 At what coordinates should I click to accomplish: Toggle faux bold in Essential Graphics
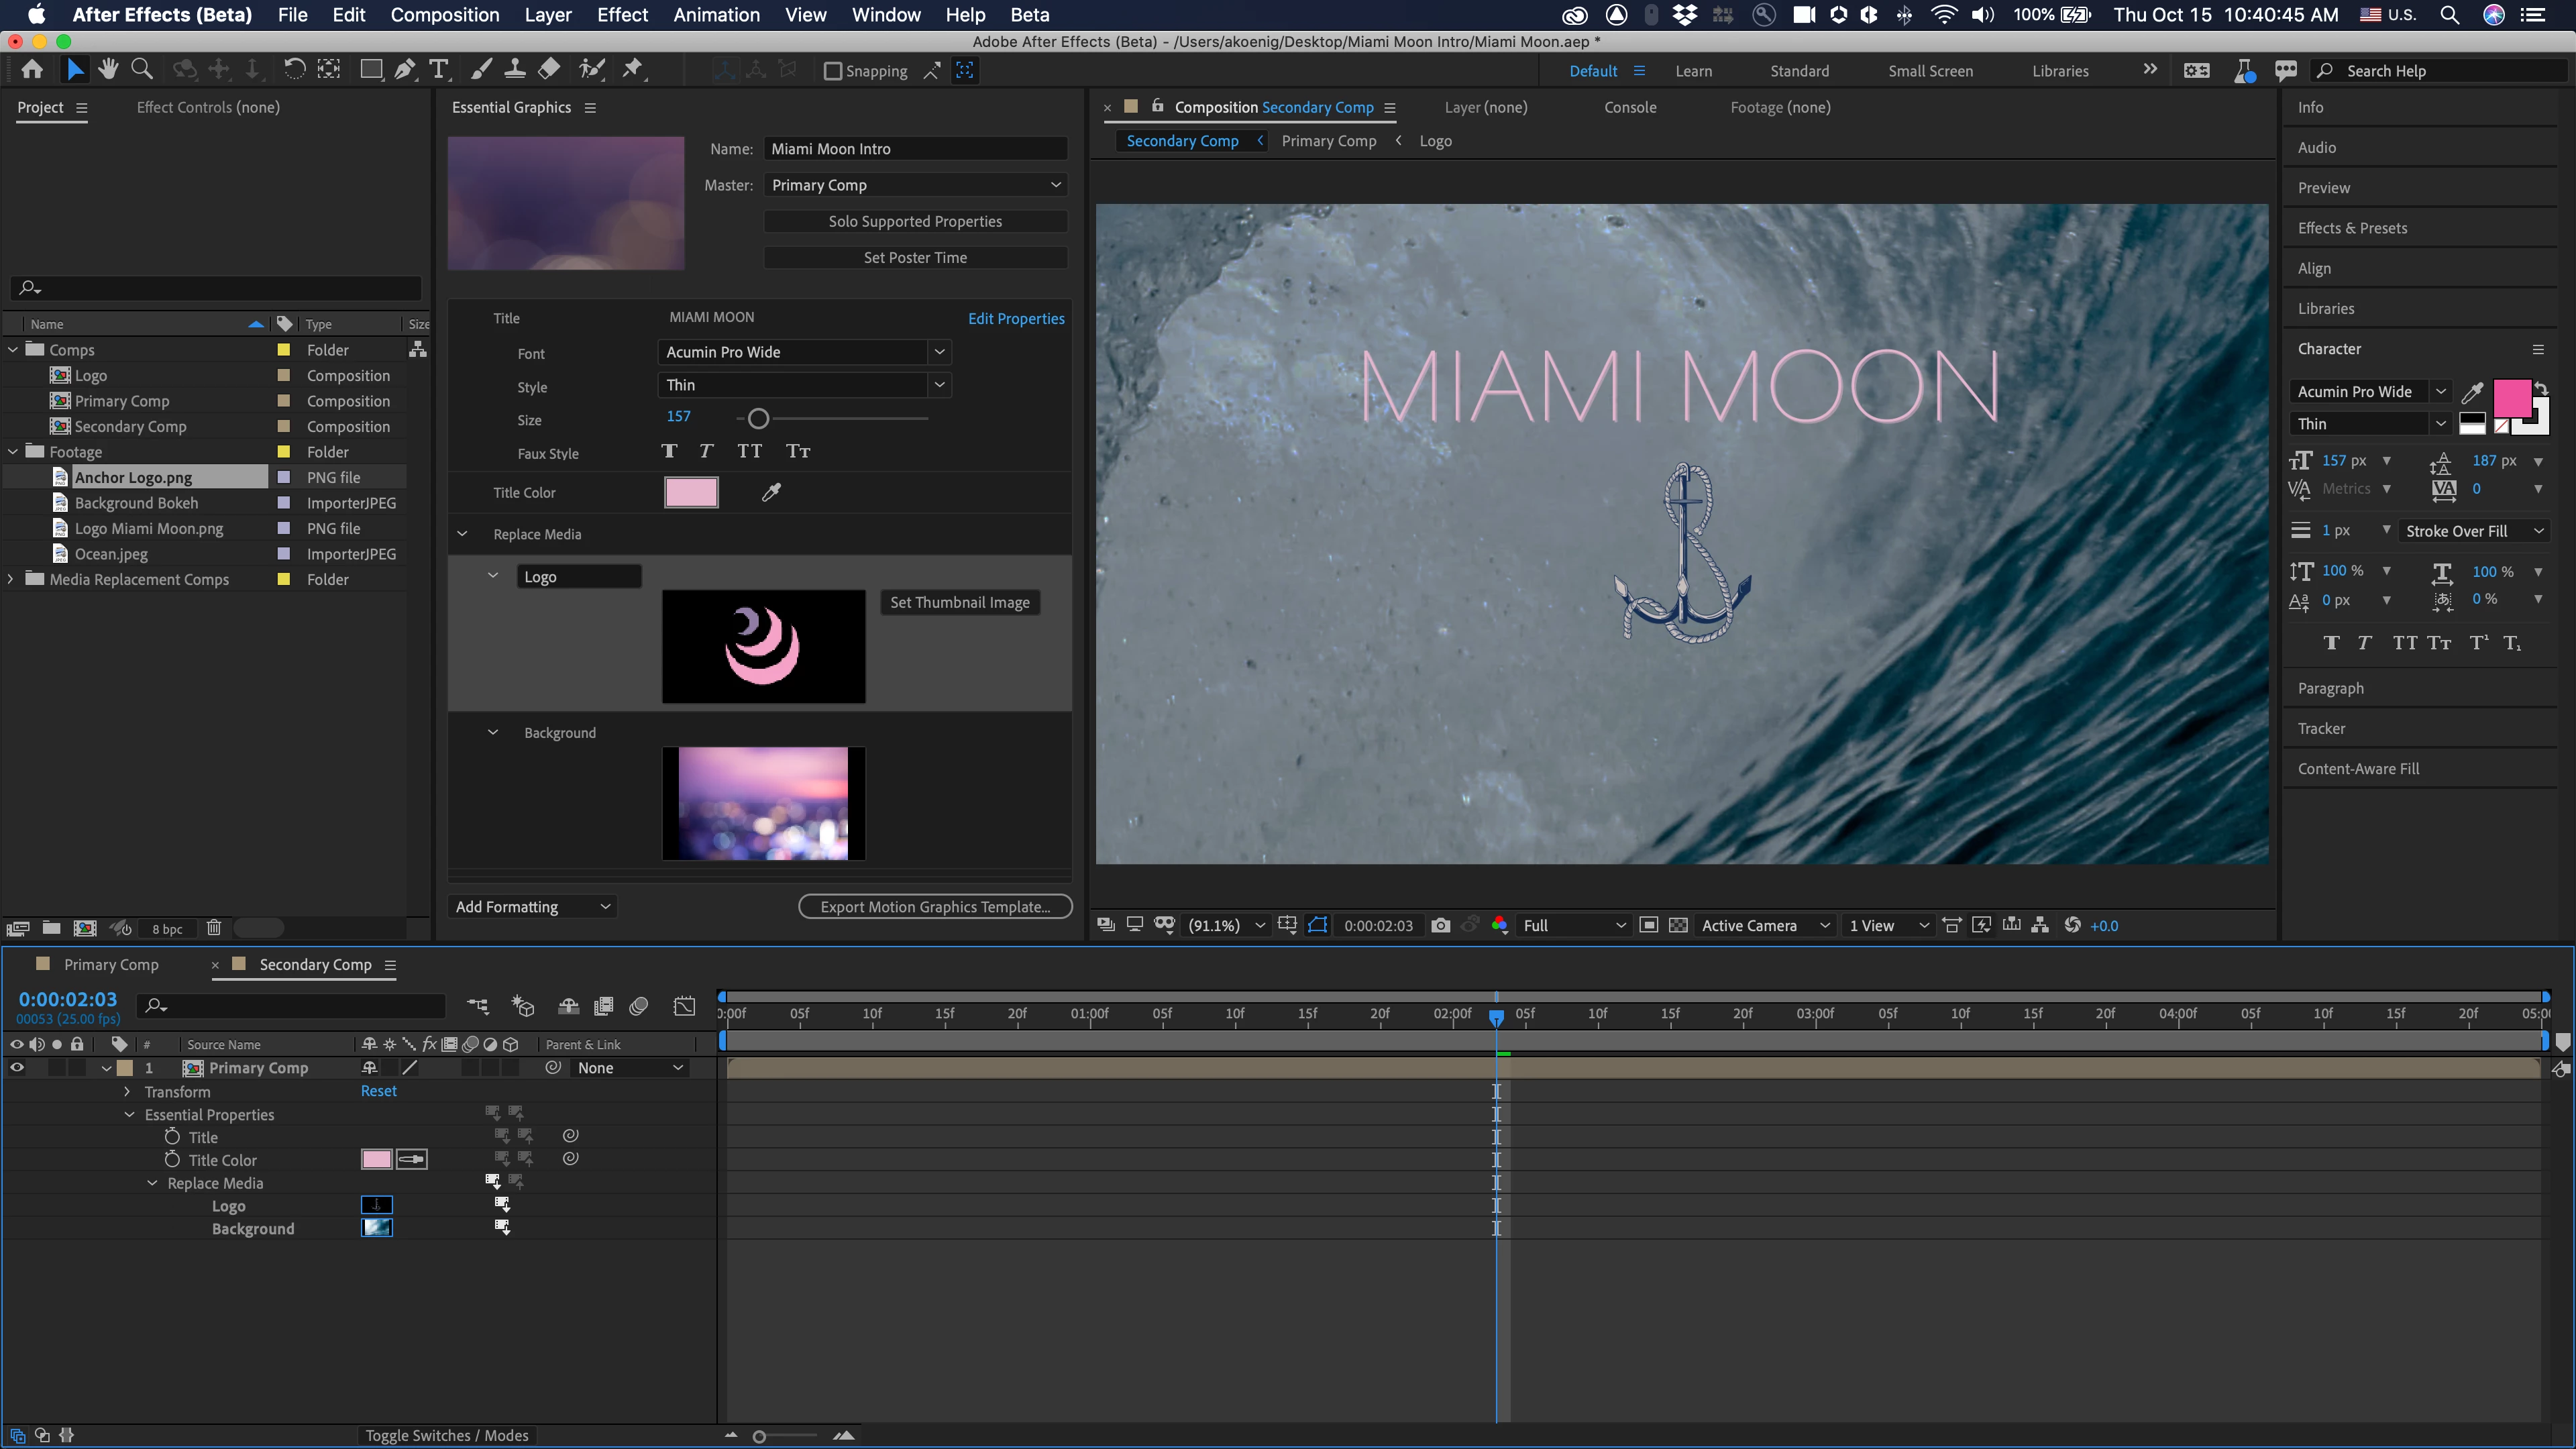(x=669, y=452)
